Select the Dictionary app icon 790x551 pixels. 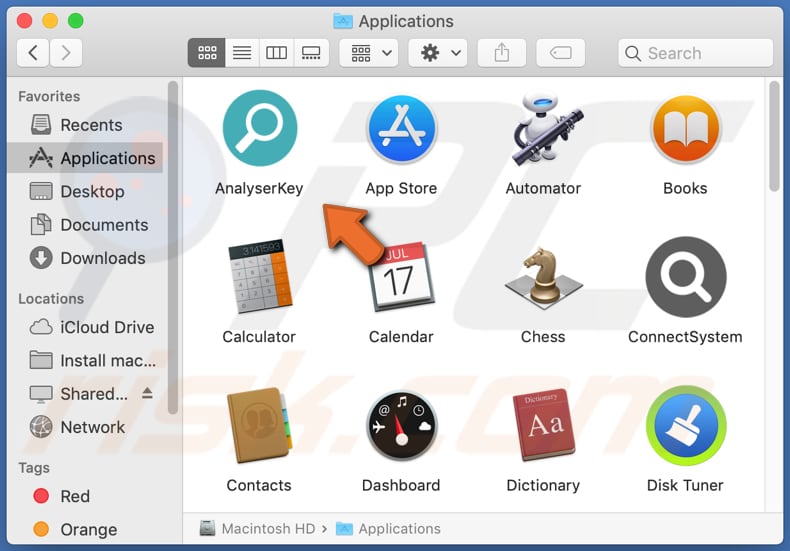click(x=544, y=425)
